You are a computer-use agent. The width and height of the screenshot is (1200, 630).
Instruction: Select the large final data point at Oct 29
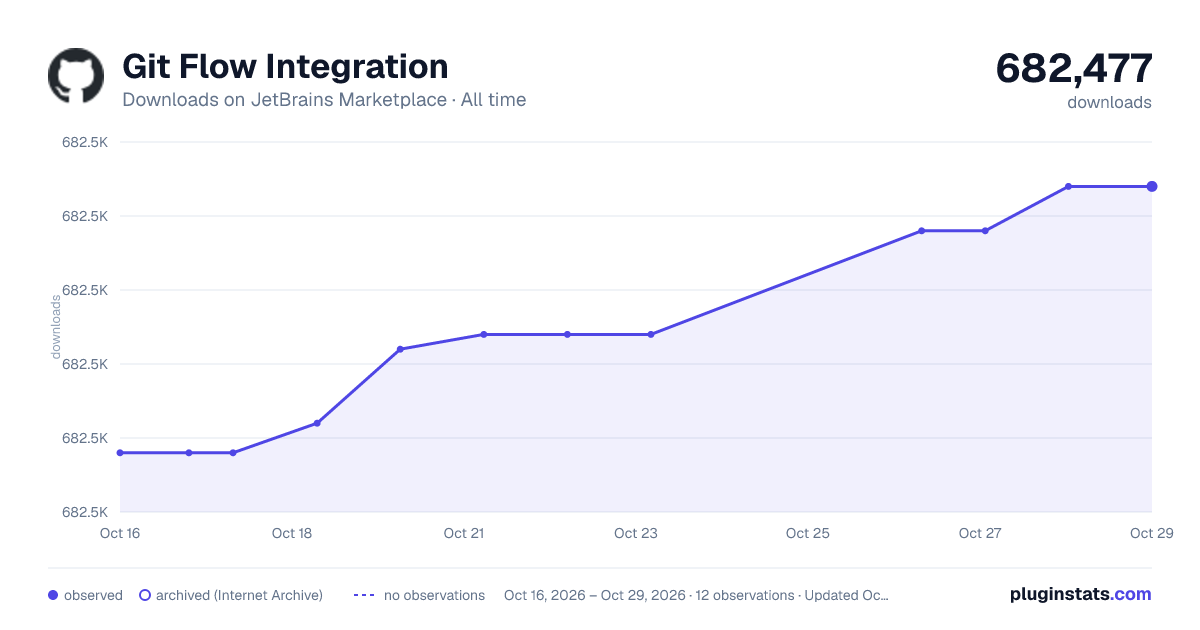tap(1152, 186)
